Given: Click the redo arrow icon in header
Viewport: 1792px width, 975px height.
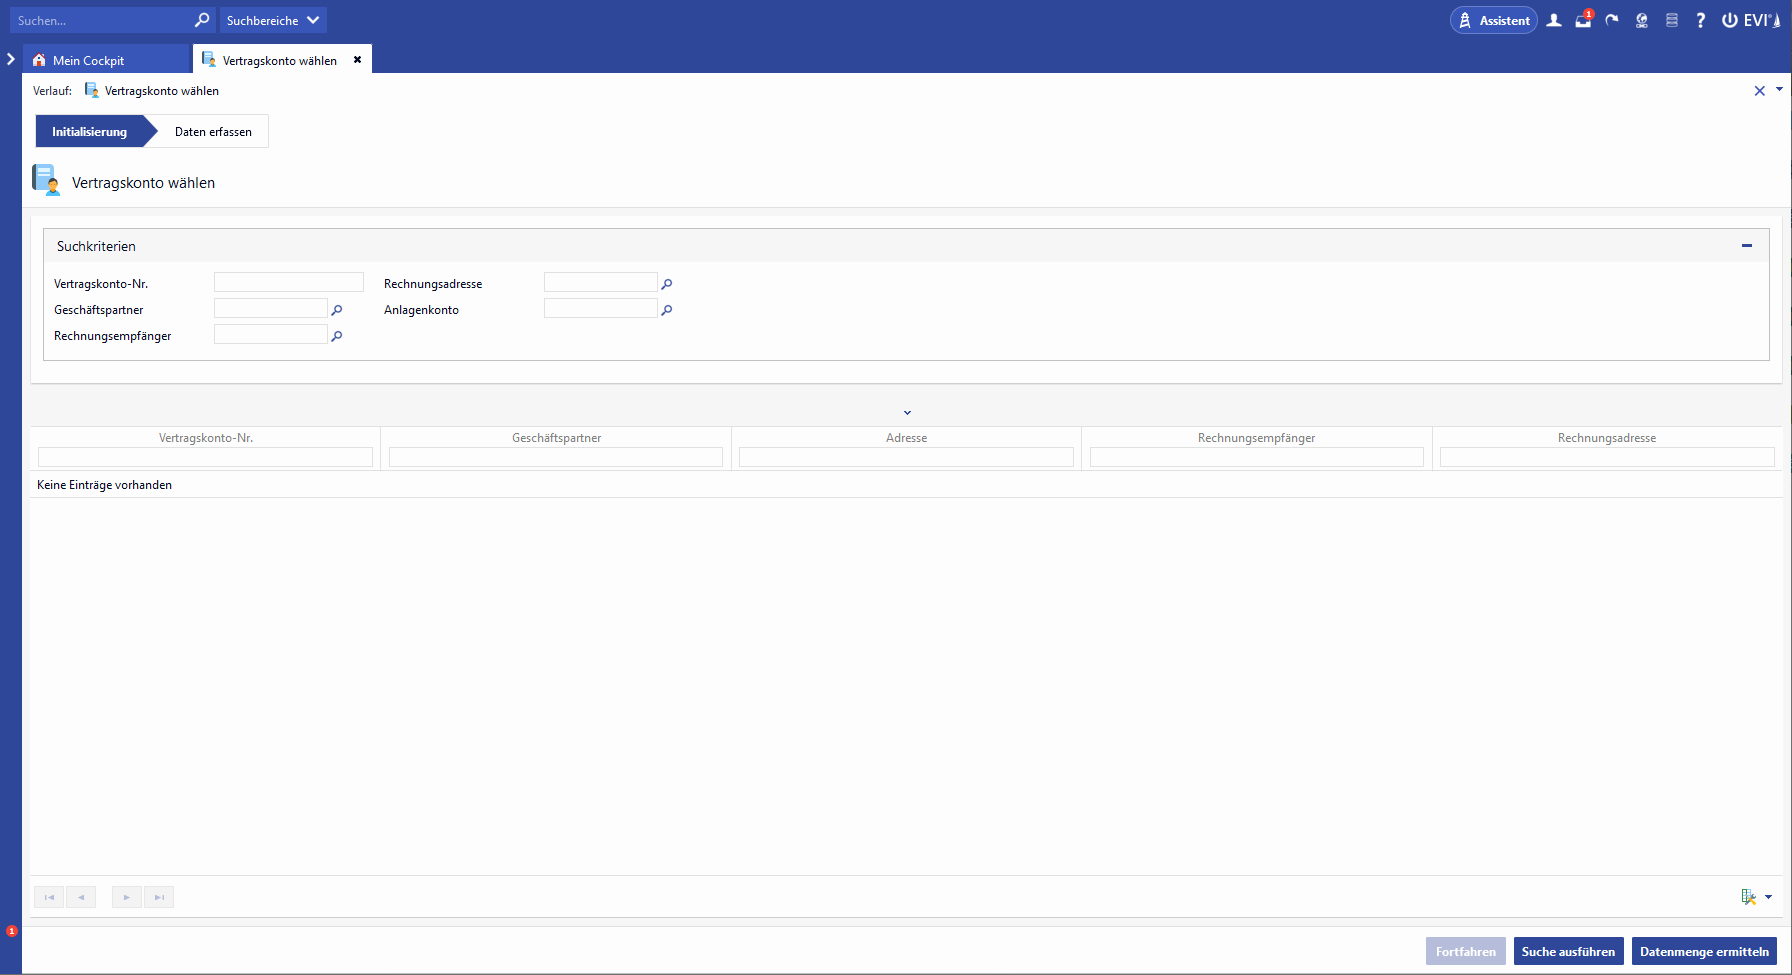Looking at the screenshot, I should tap(1612, 20).
